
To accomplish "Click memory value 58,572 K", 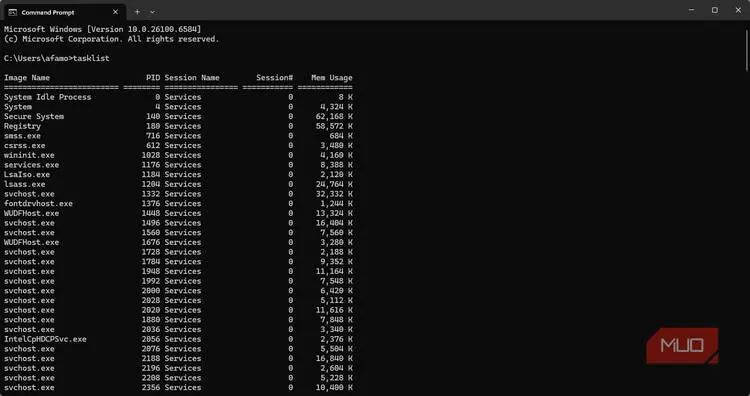I will (334, 126).
